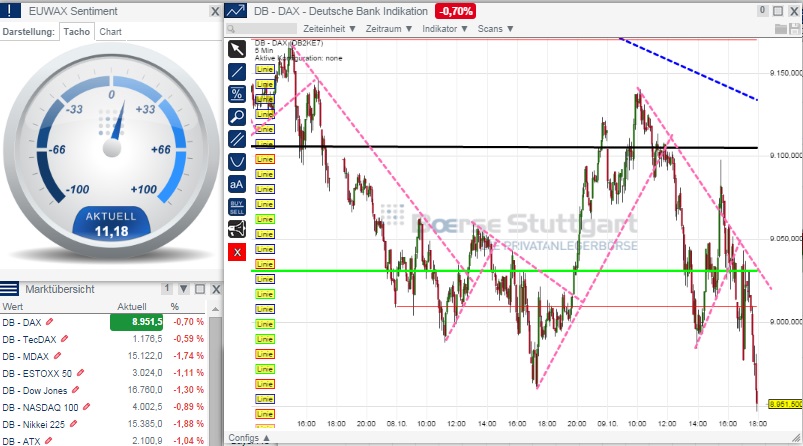Open the Marktübersicht header dropdown arrow
Screen dimensions: 803x446
coord(184,289)
